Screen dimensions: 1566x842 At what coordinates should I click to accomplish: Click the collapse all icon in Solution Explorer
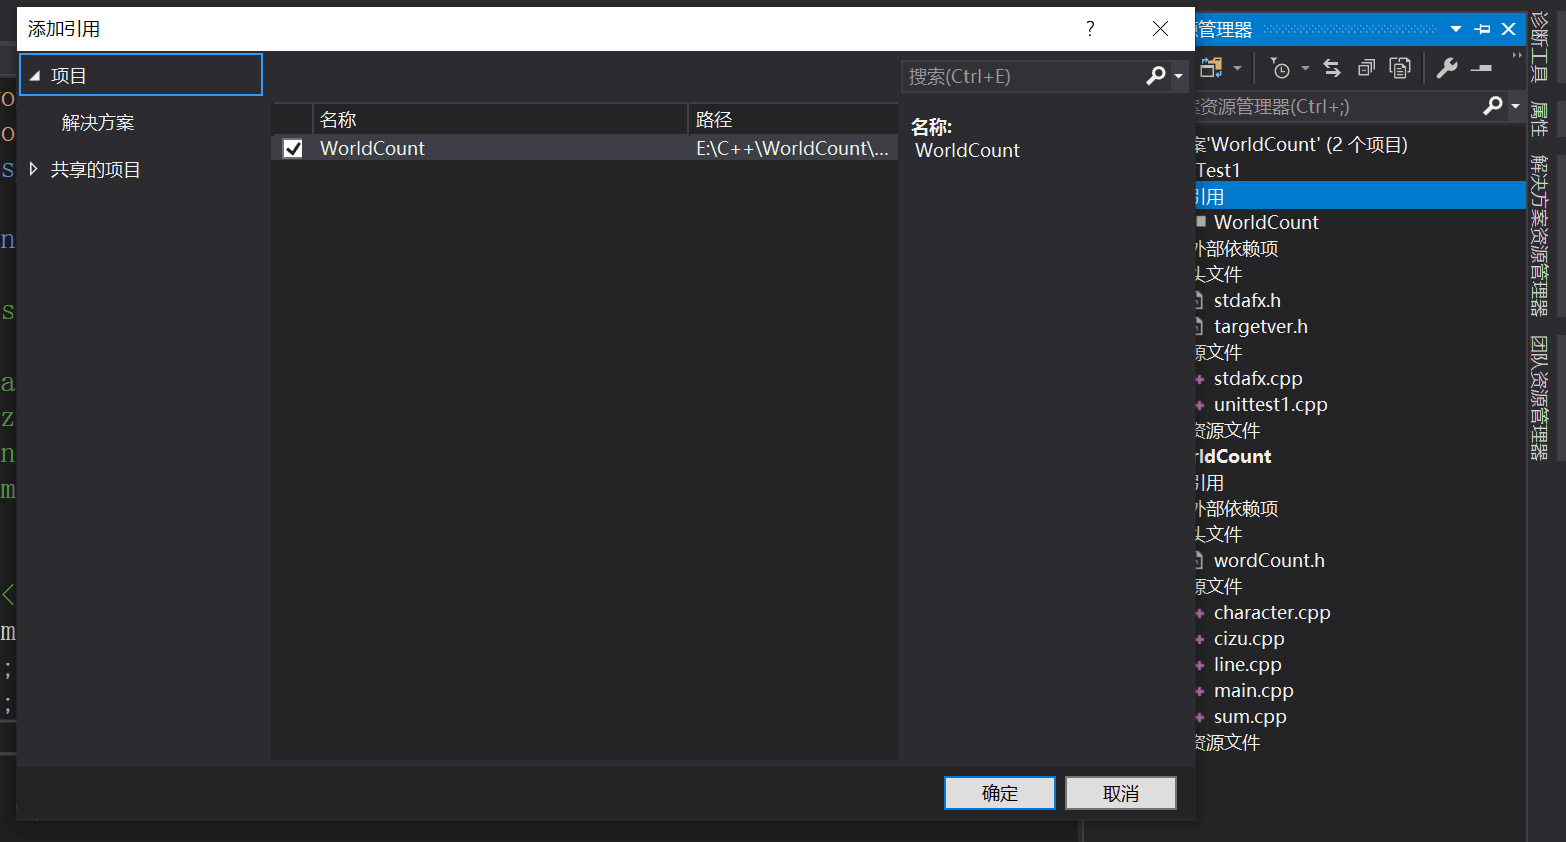(1366, 68)
